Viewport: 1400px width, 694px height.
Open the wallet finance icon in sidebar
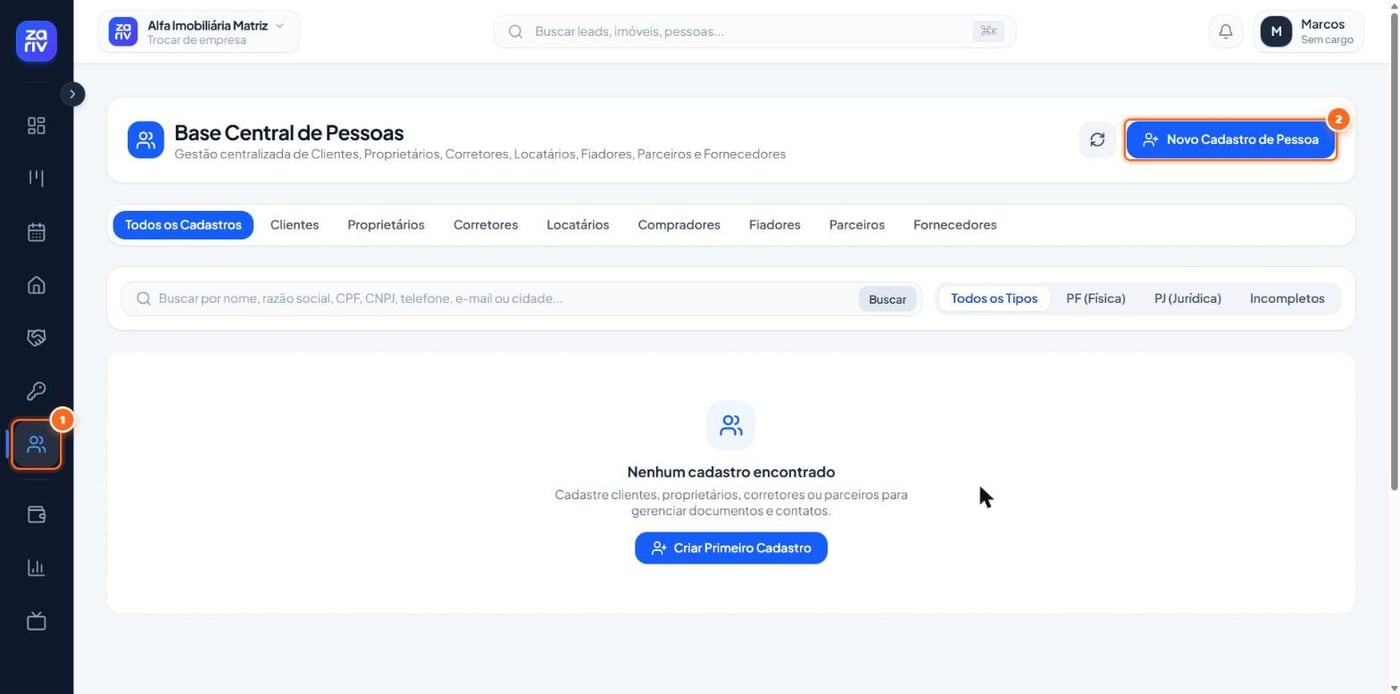point(36,514)
